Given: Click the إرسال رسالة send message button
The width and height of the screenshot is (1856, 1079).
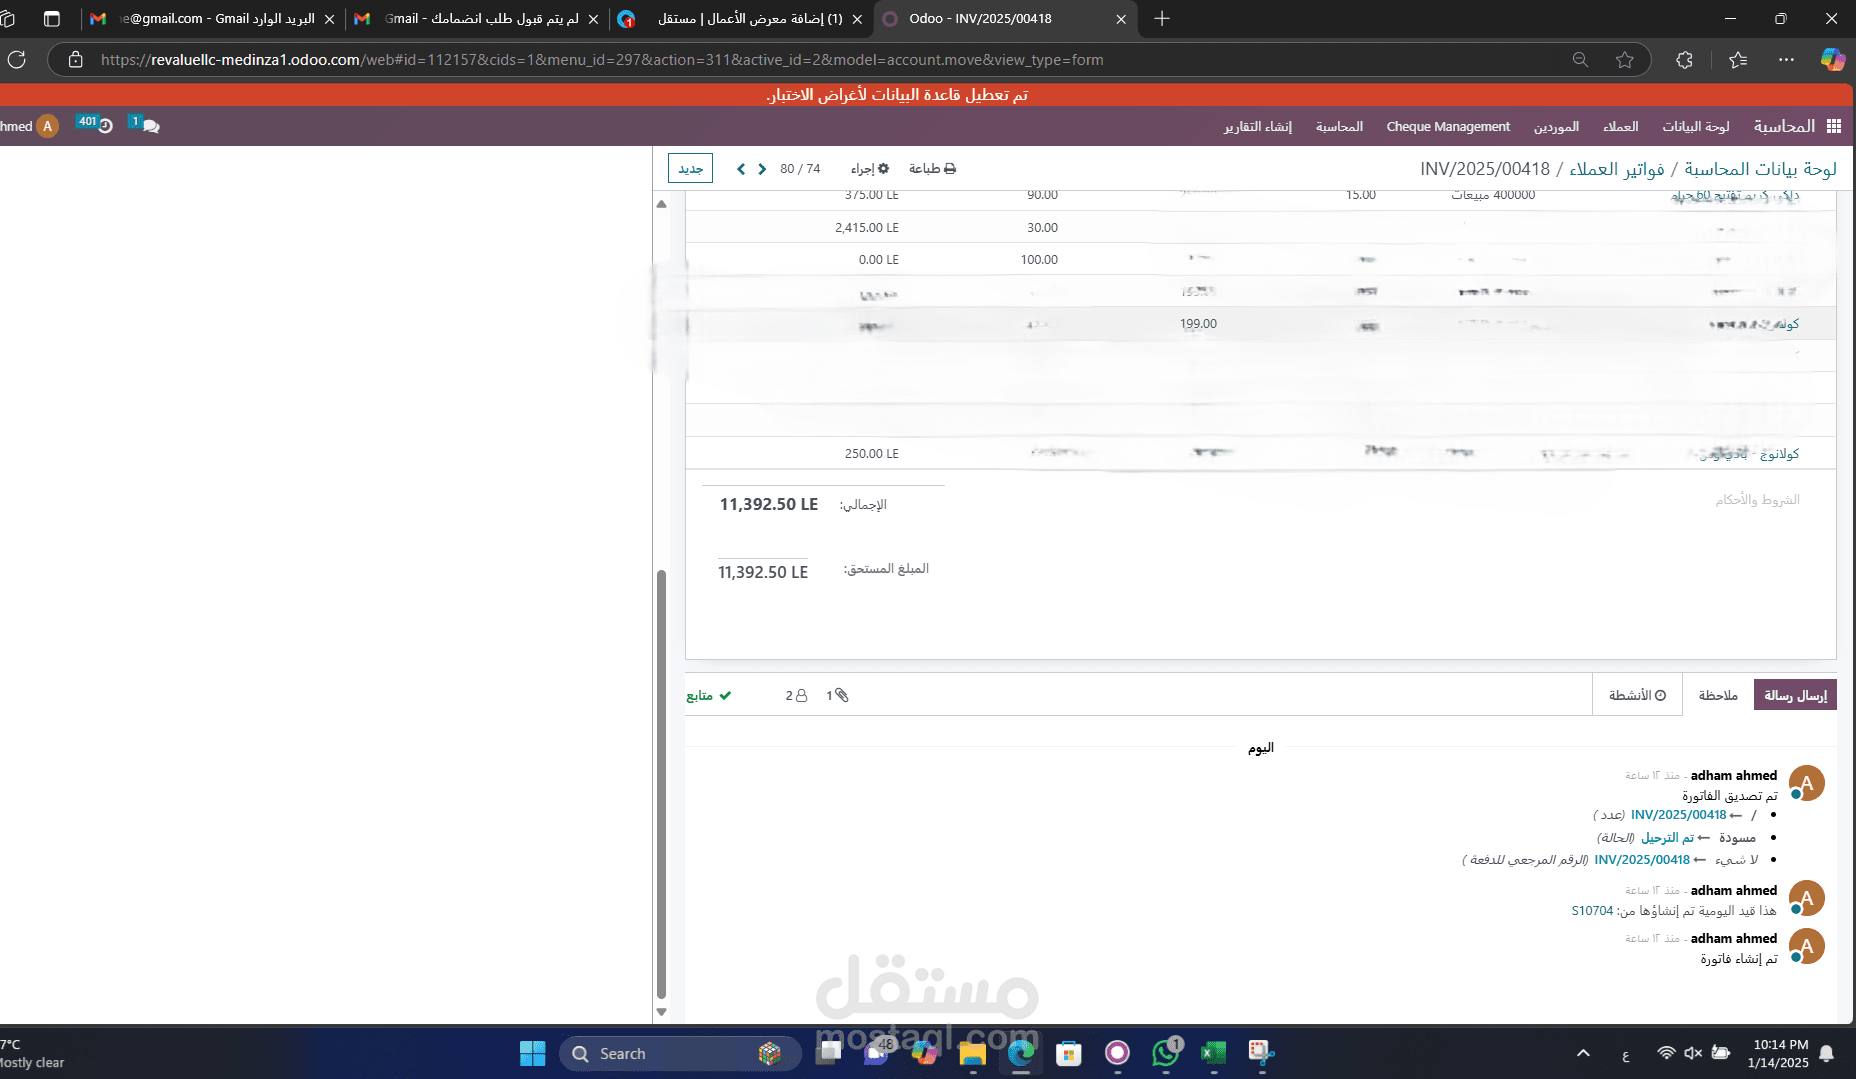Looking at the screenshot, I should 1795,695.
